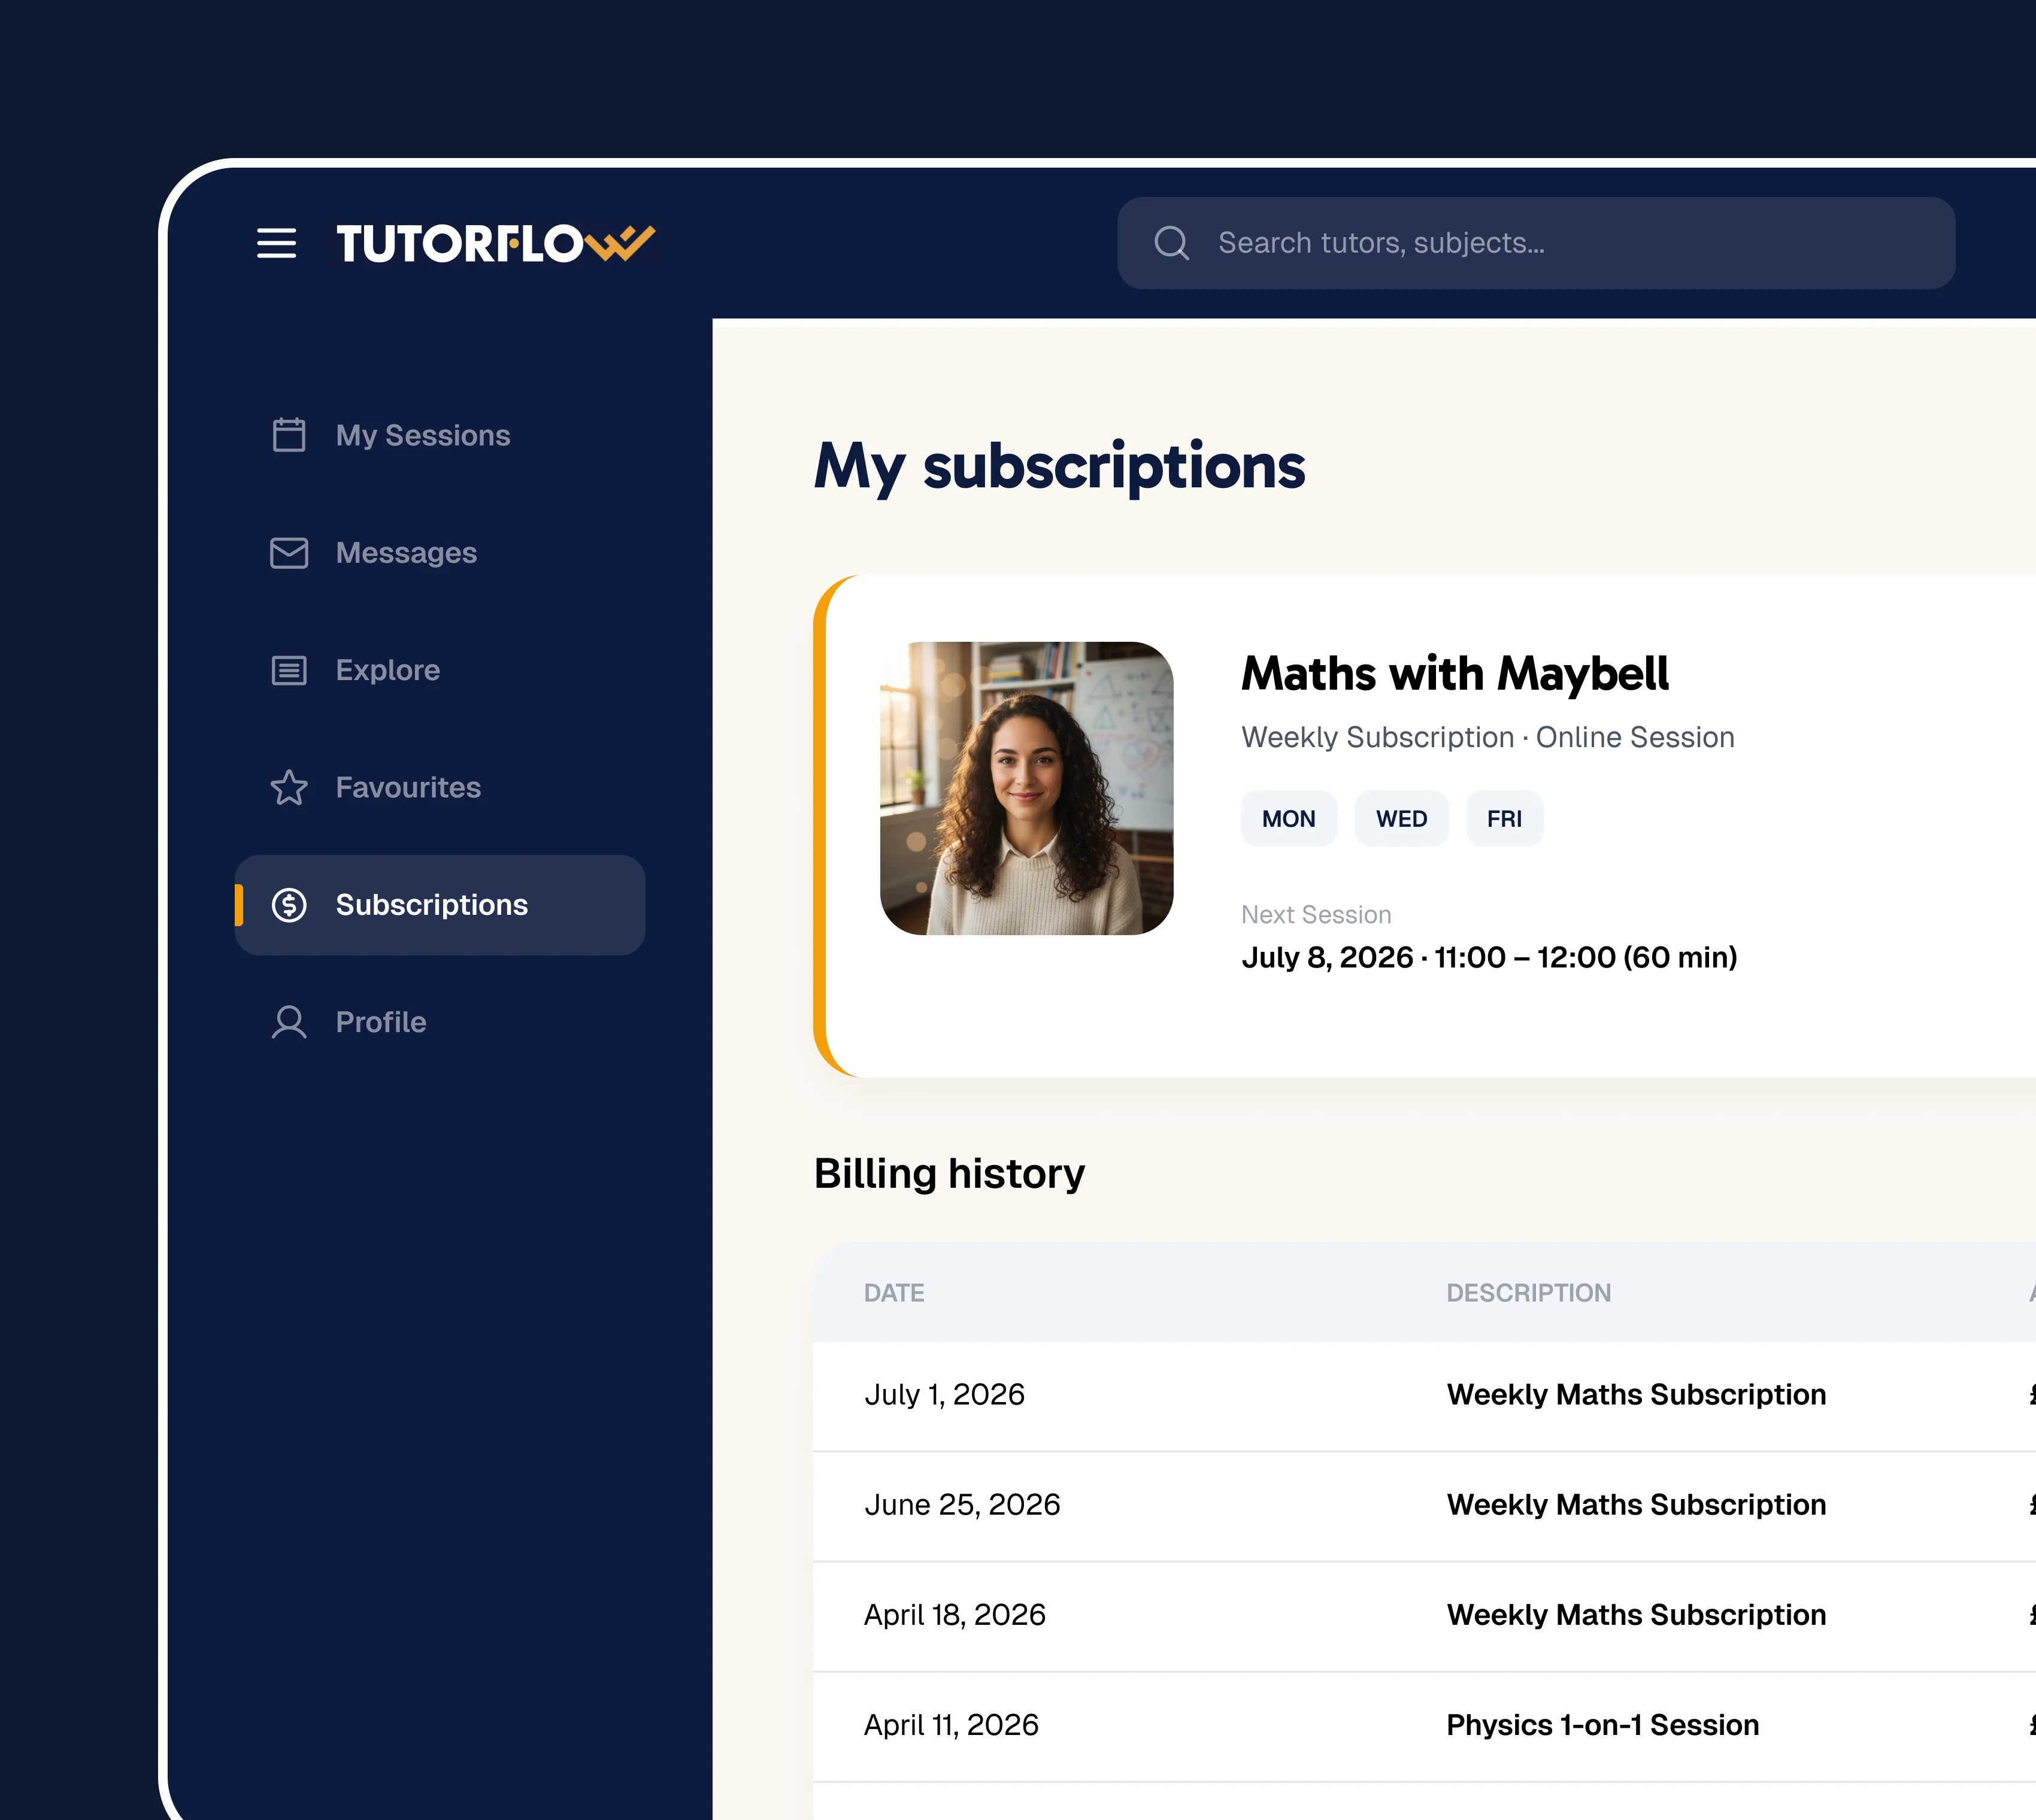This screenshot has width=2036, height=1820.
Task: Click the Explore list icon
Action: point(289,670)
